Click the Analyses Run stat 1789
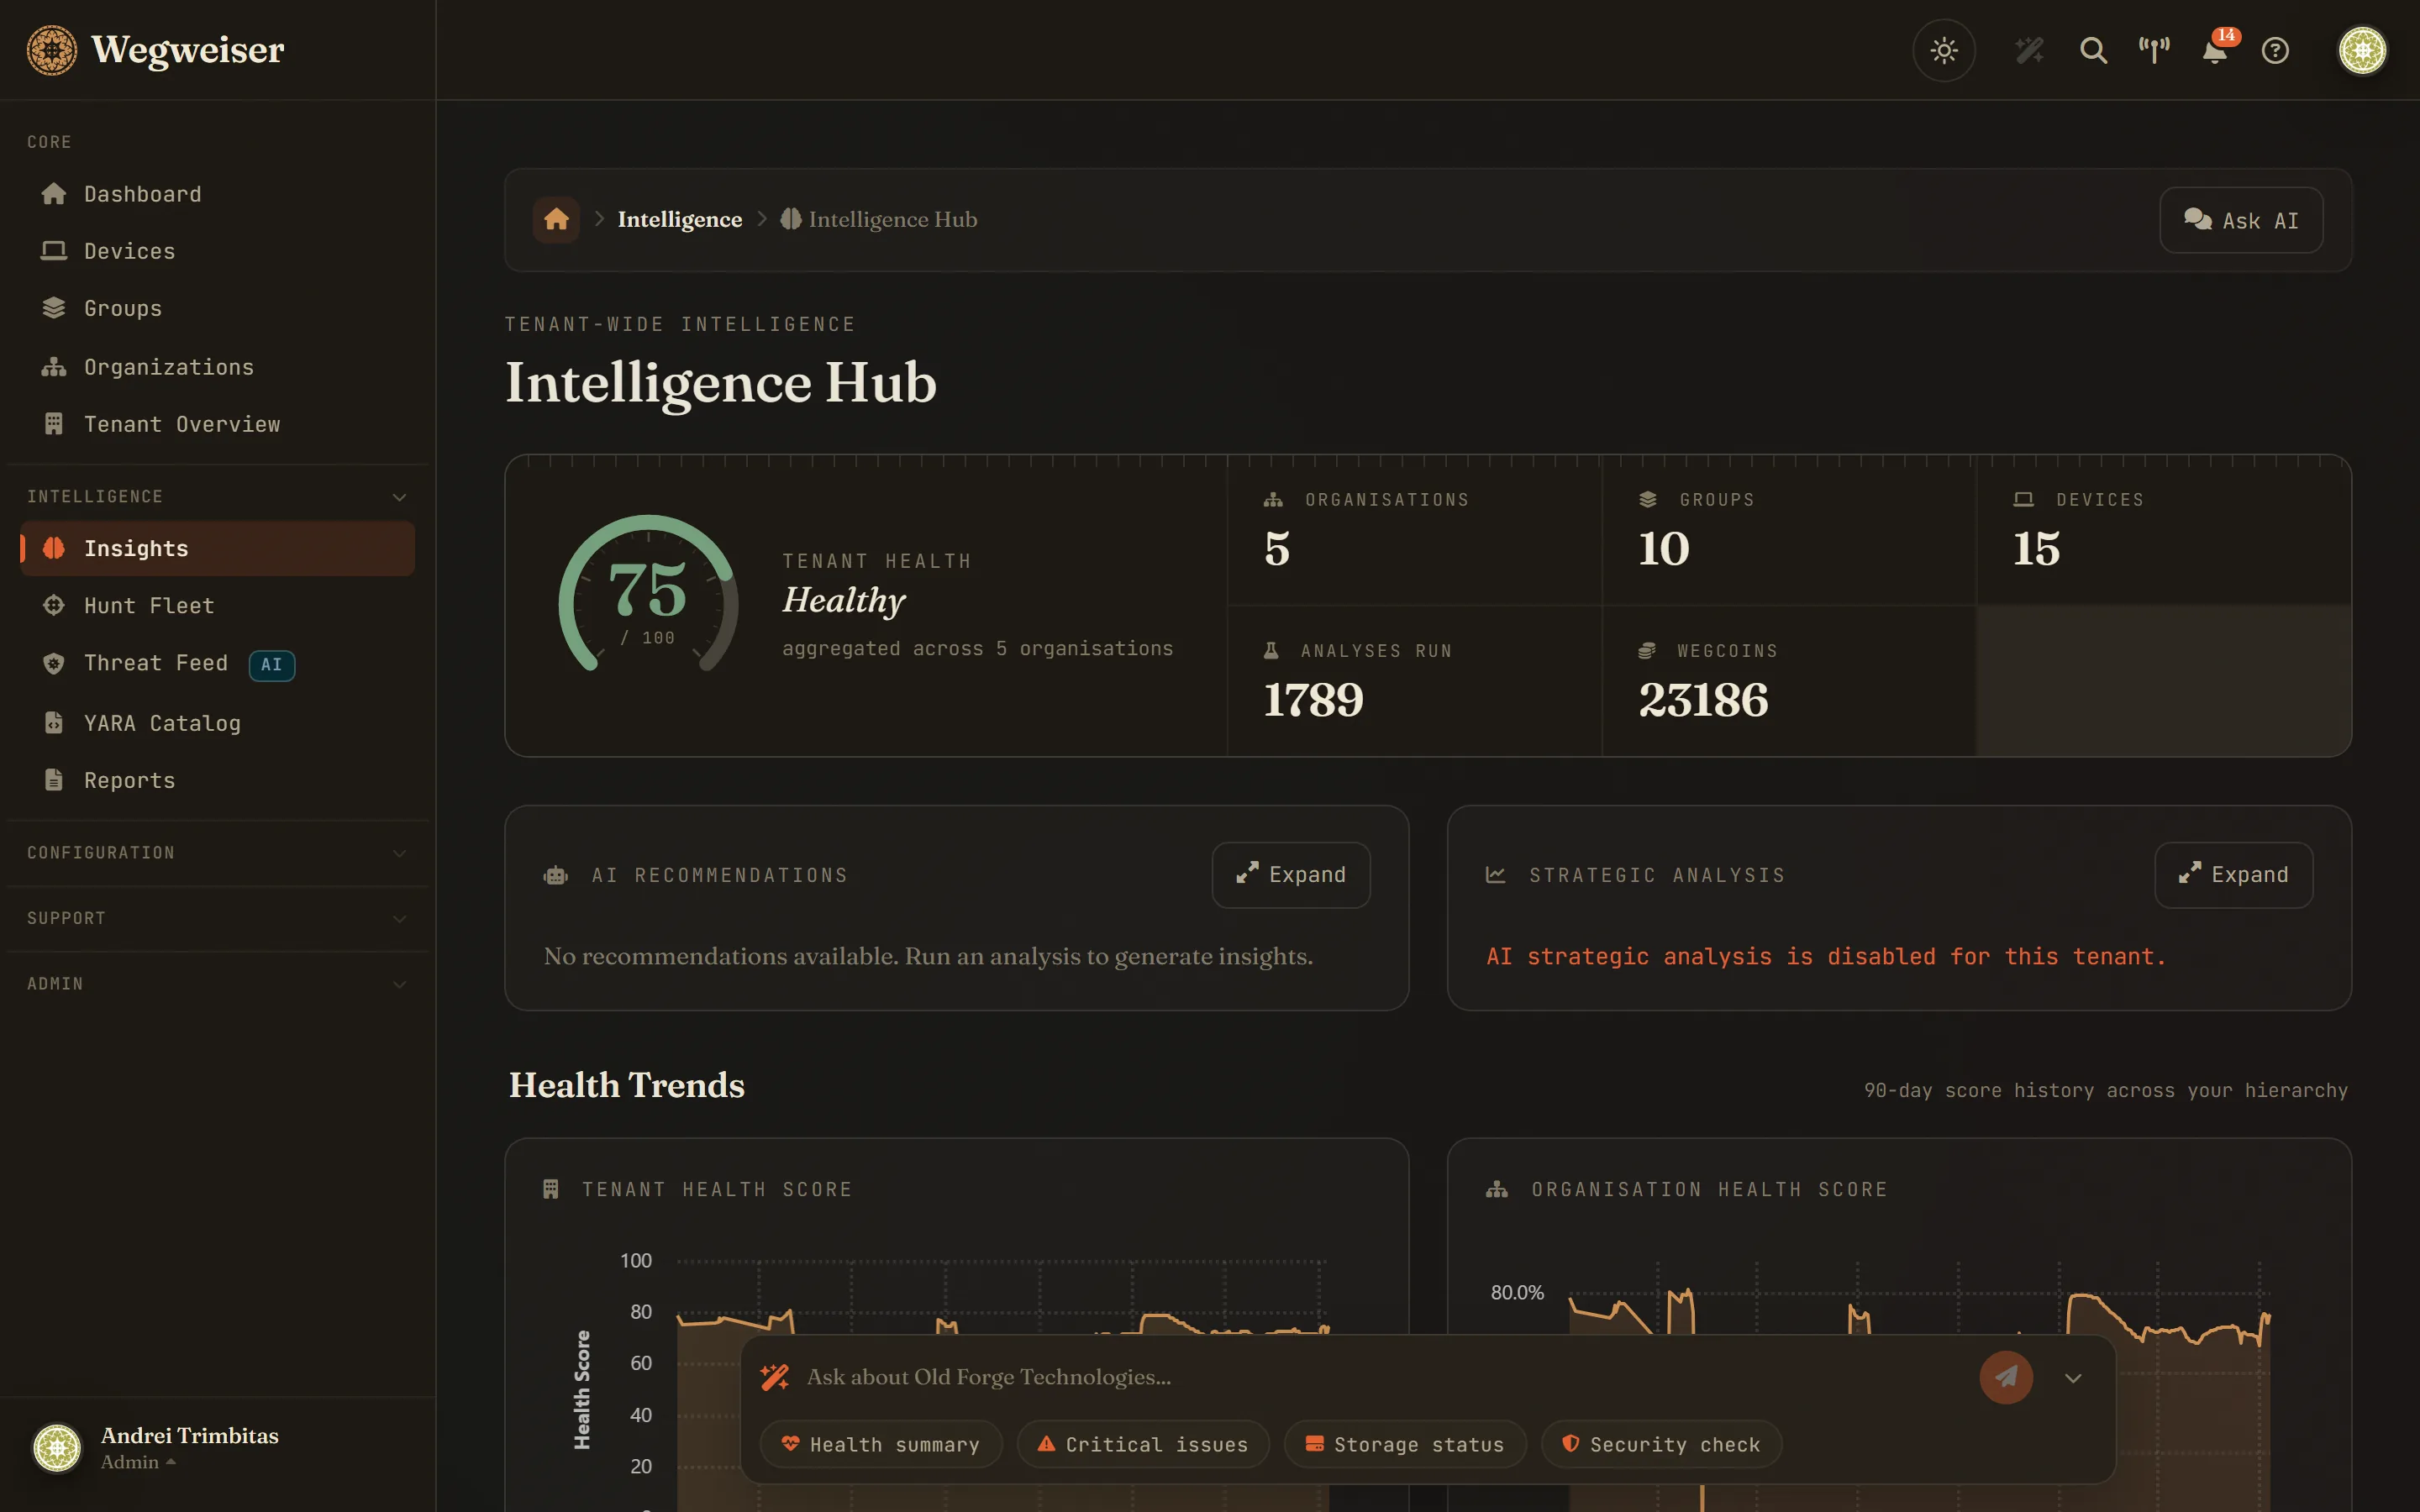The image size is (2420, 1512). [1414, 681]
